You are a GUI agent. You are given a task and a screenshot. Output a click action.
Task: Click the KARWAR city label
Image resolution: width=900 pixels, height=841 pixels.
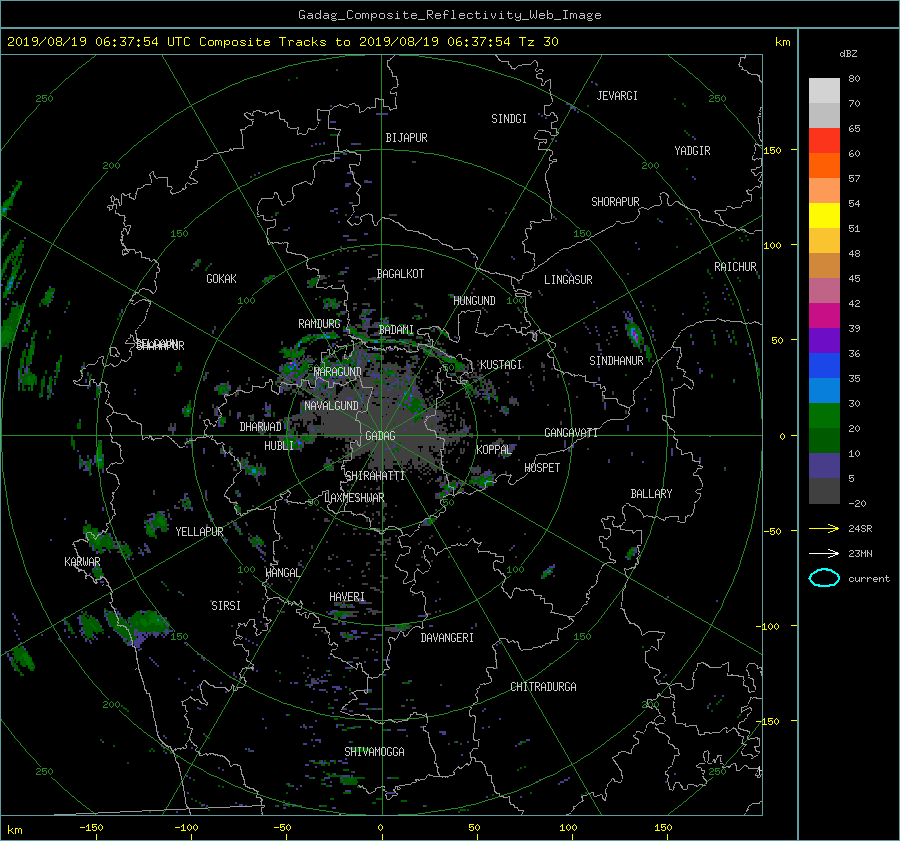82,562
